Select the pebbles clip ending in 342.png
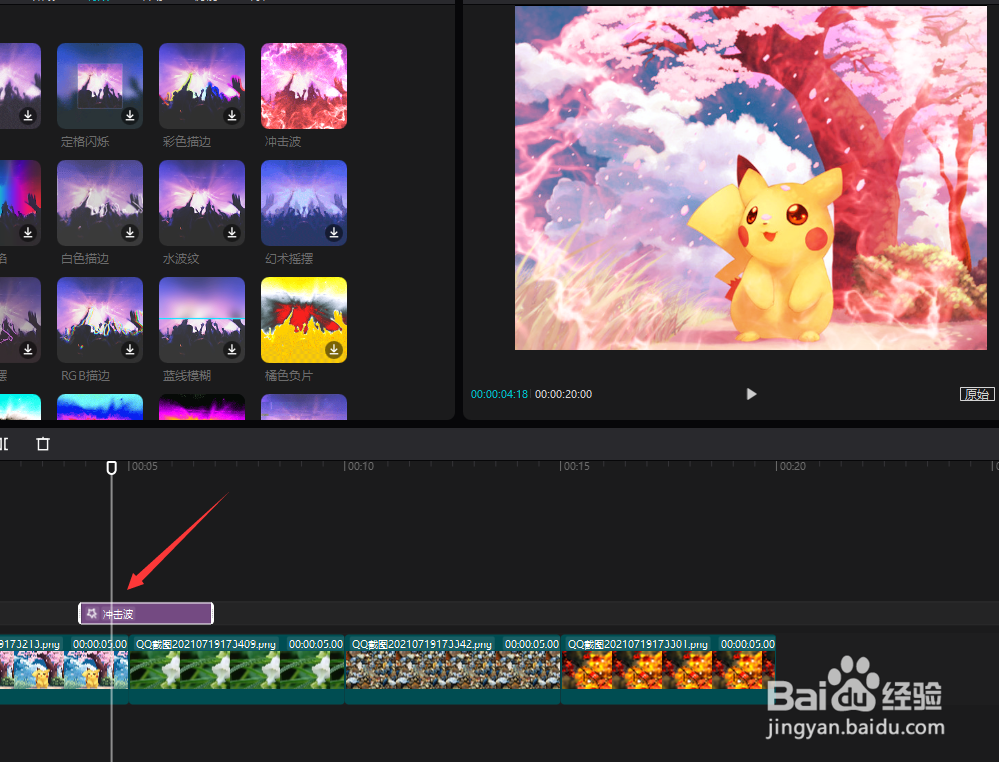 (452, 669)
